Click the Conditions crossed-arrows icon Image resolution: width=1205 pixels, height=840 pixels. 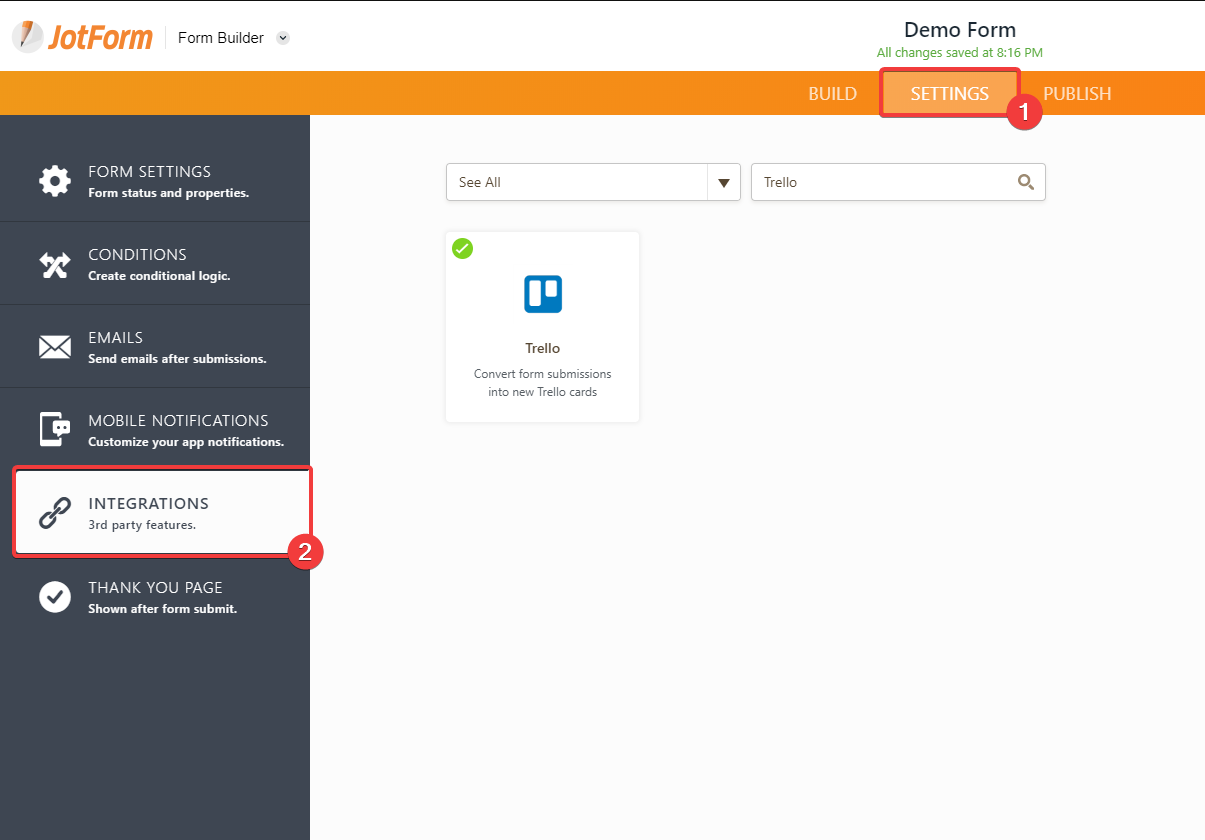pyautogui.click(x=55, y=264)
